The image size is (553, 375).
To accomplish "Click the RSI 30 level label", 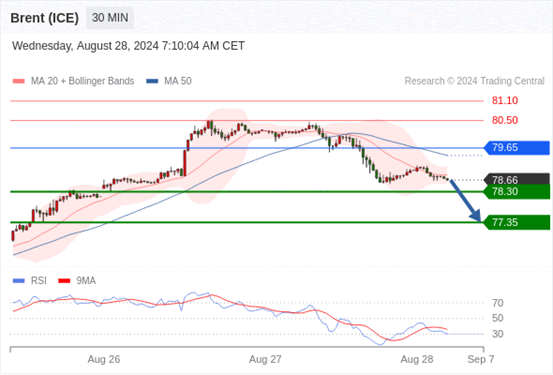I will coord(497,334).
